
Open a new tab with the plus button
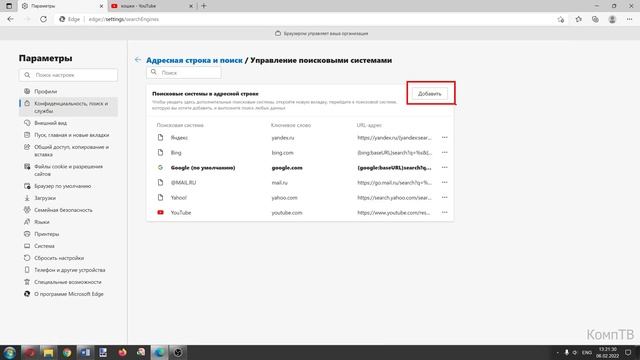pos(204,6)
